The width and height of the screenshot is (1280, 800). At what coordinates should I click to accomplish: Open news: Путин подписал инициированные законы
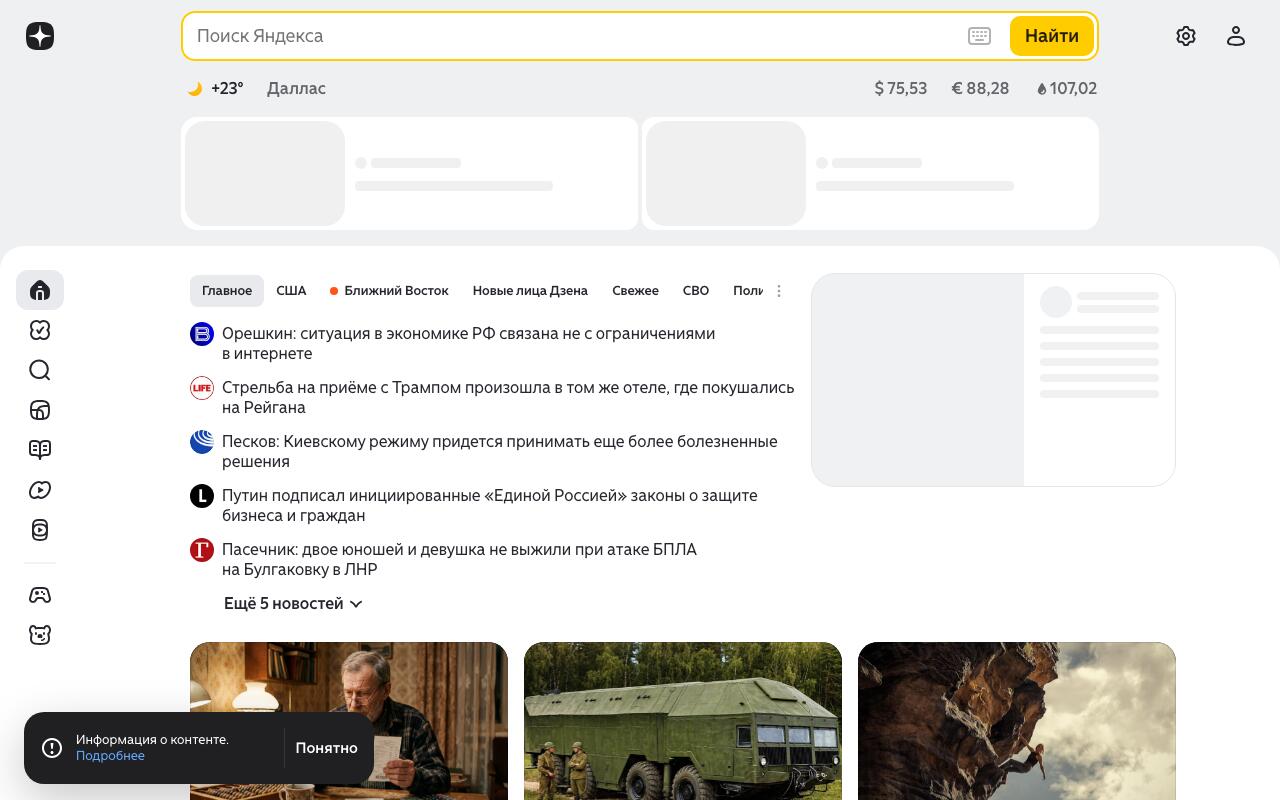(490, 506)
